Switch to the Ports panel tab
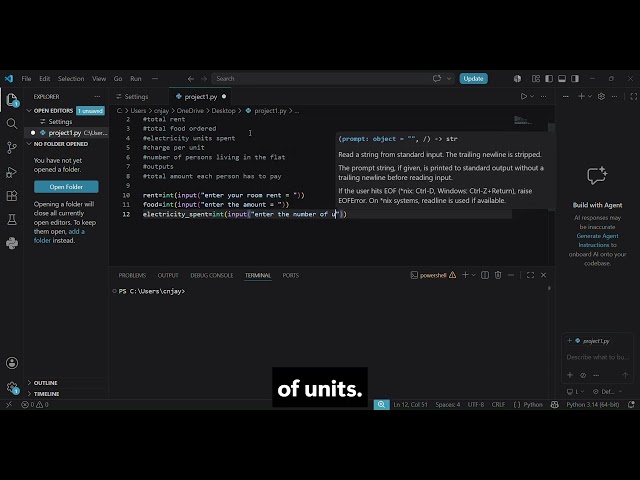Screen dimensions: 640x480 point(291,276)
